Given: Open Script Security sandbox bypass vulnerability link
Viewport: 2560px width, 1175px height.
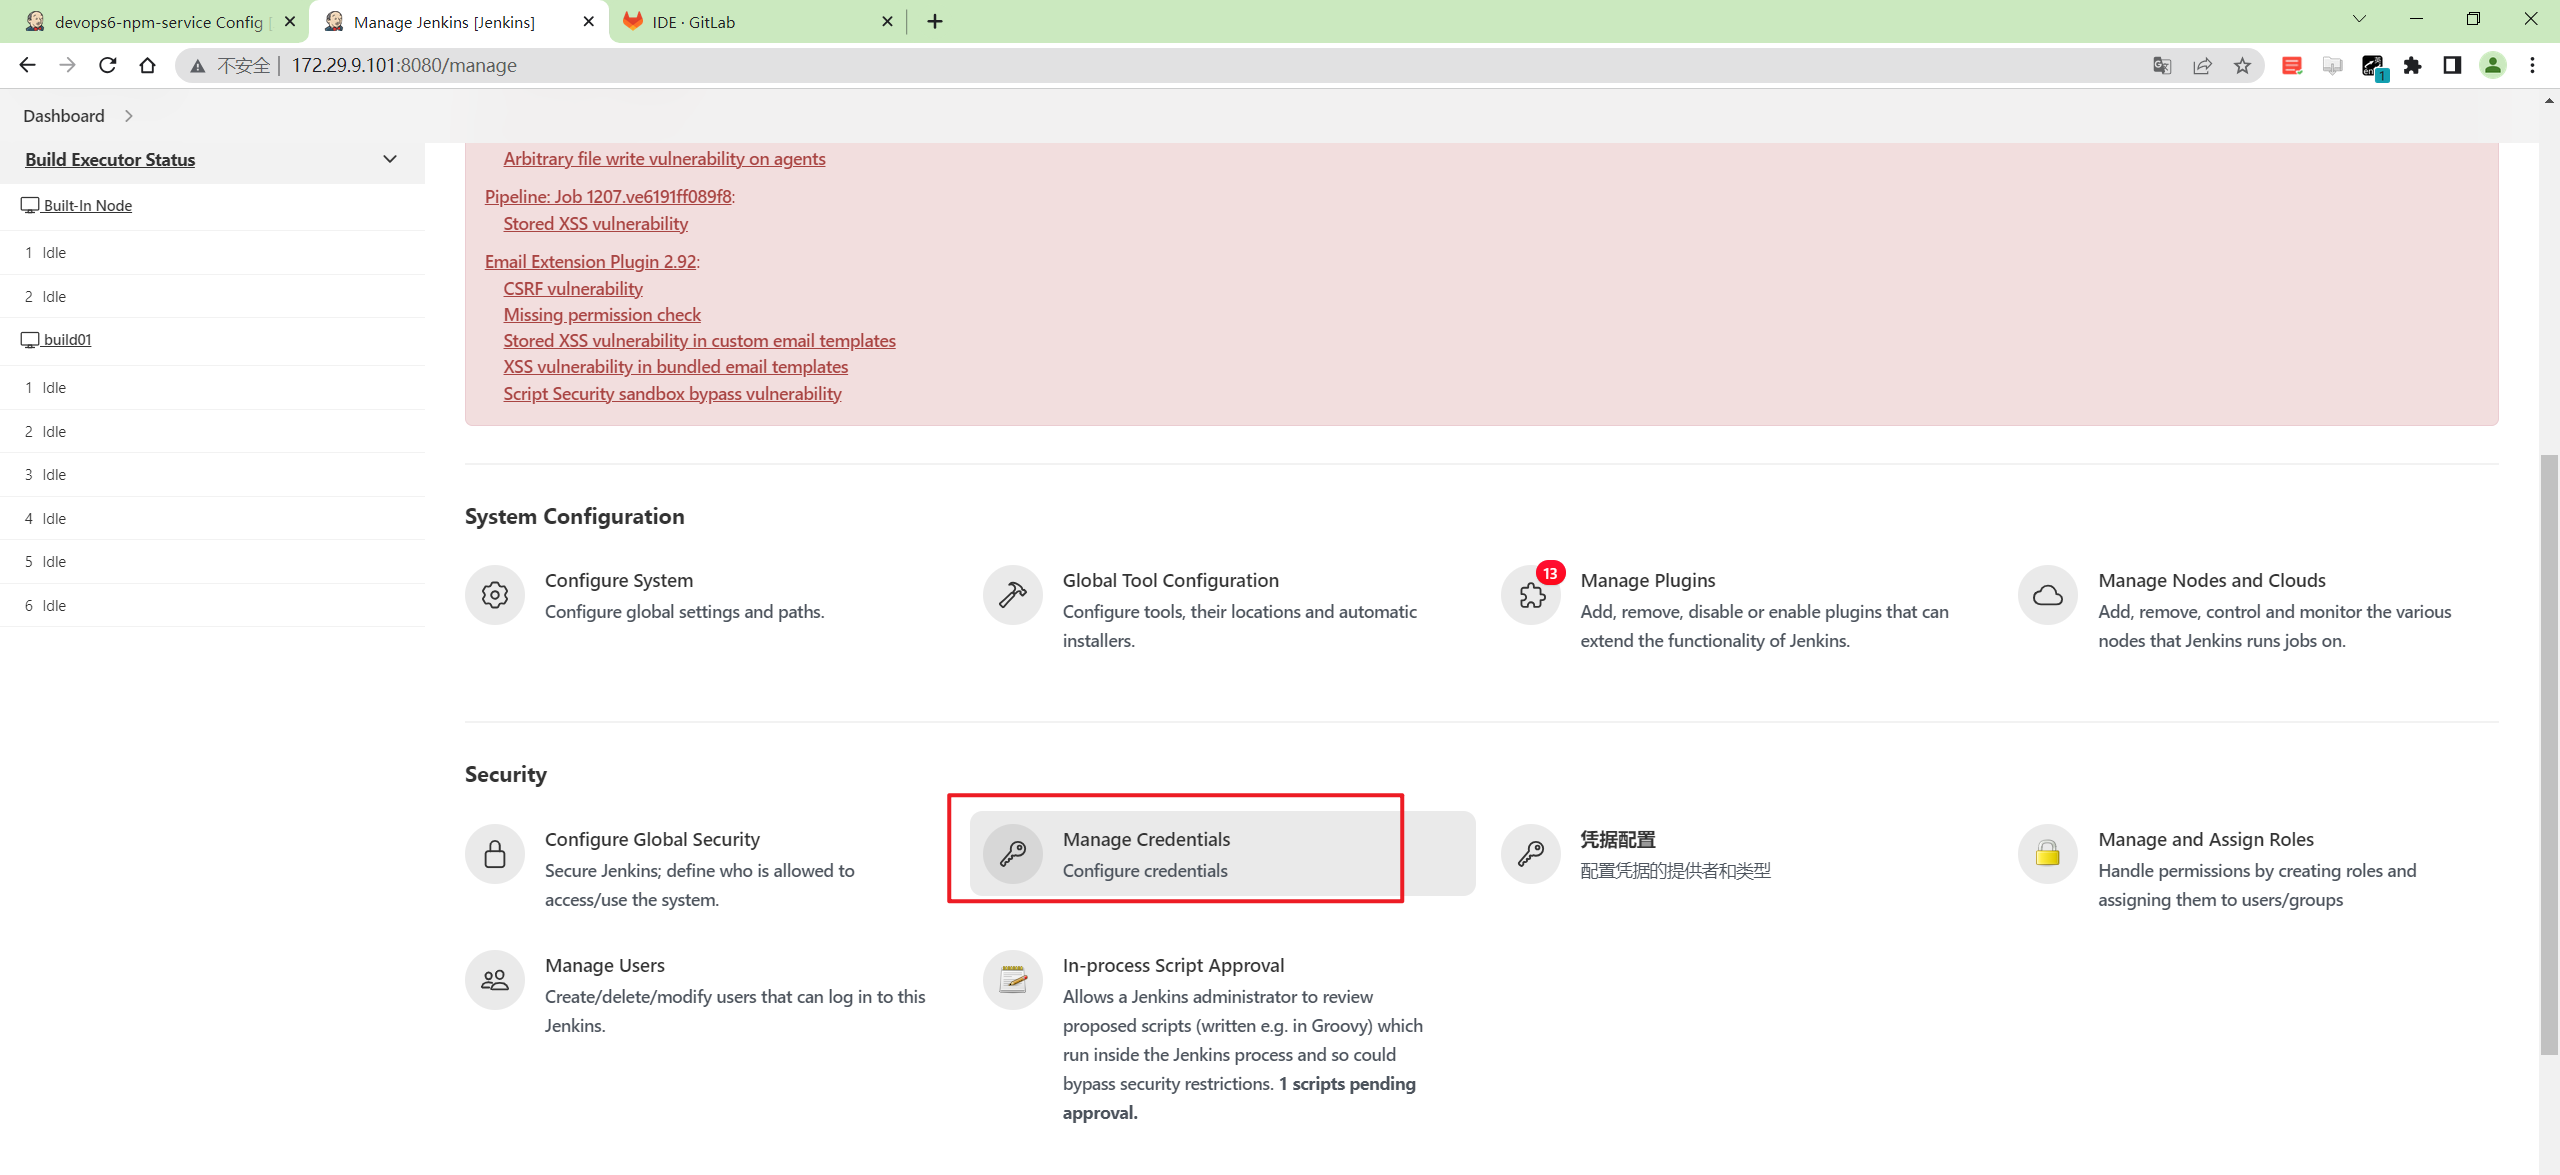Looking at the screenshot, I should click(x=672, y=393).
